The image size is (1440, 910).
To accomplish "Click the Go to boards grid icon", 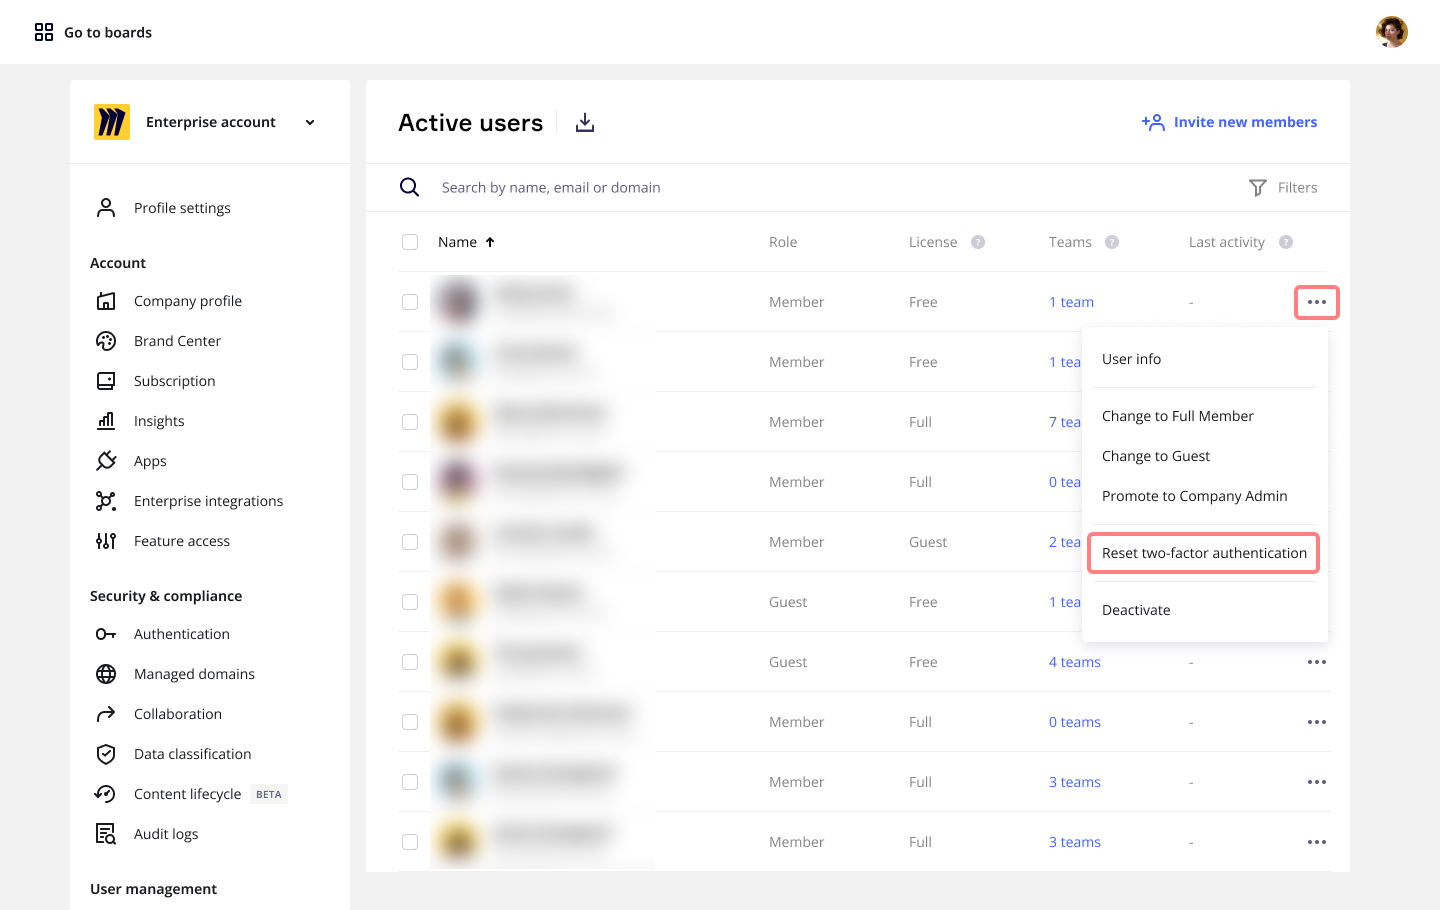I will (44, 32).
